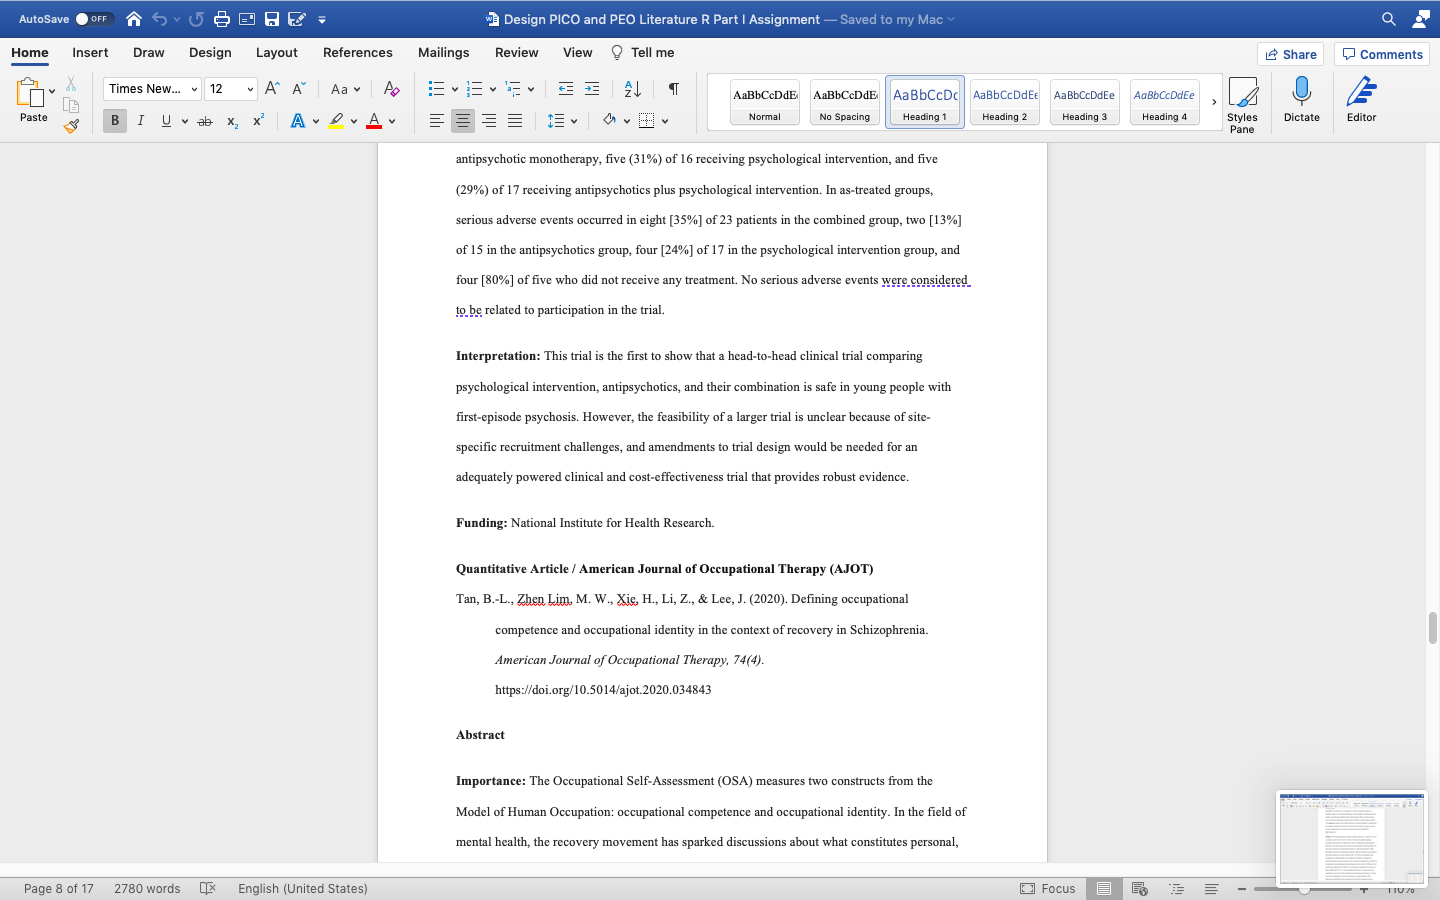Click the Share button
This screenshot has width=1440, height=900.
point(1291,54)
